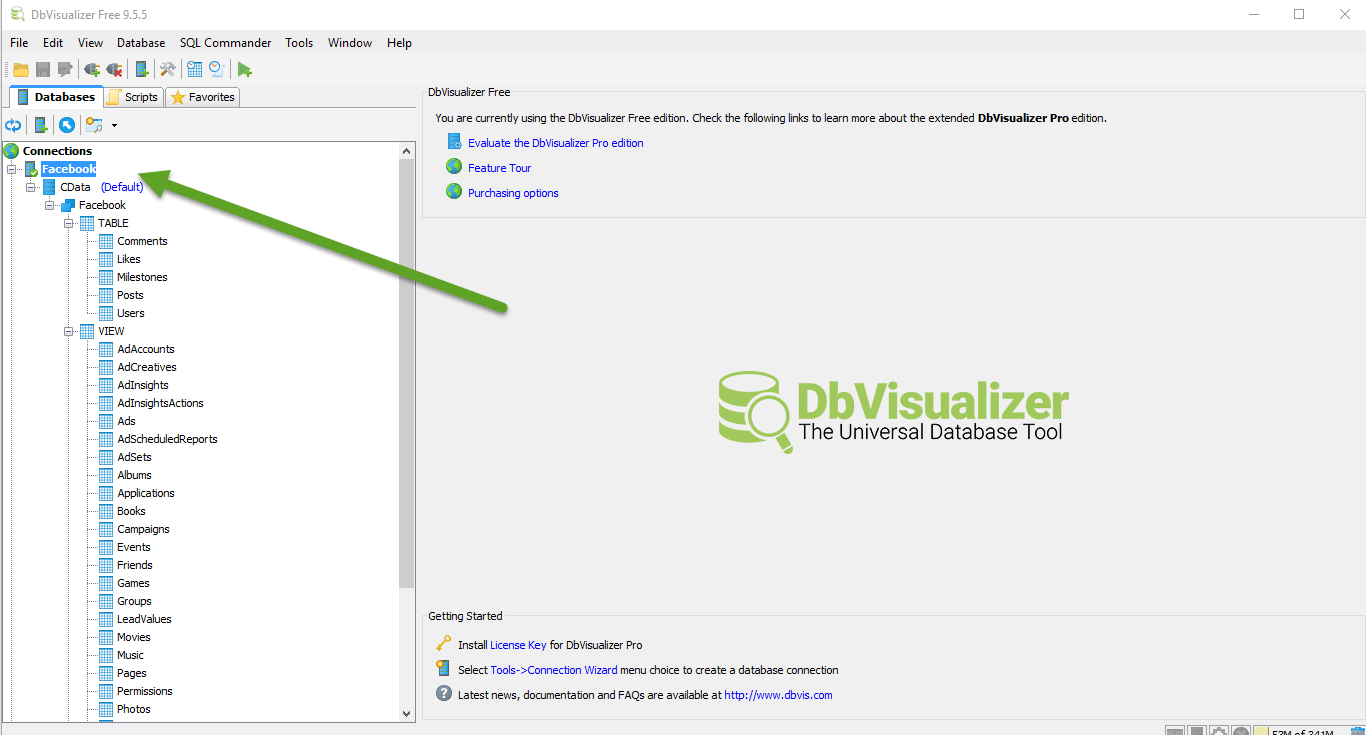This screenshot has width=1366, height=735.
Task: Open the Purchasing options link
Action: (513, 193)
